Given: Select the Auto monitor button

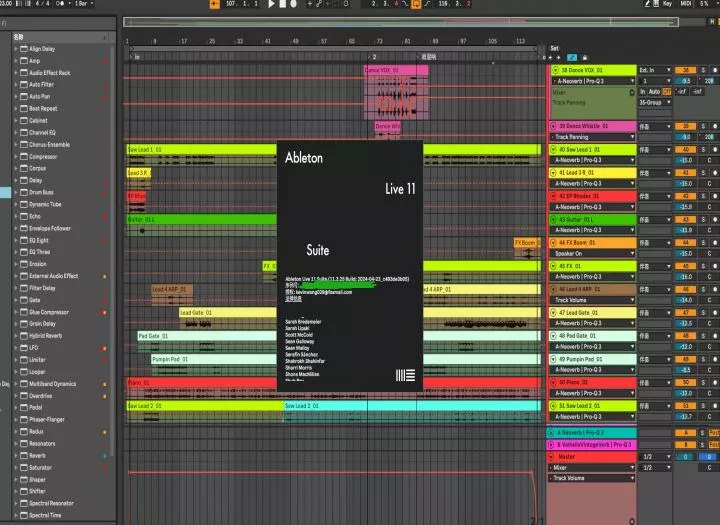Looking at the screenshot, I should tap(654, 92).
